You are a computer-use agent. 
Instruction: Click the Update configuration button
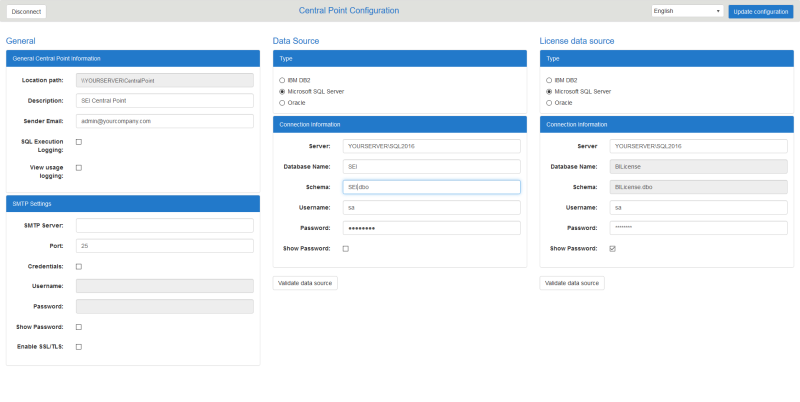pyautogui.click(x=760, y=11)
